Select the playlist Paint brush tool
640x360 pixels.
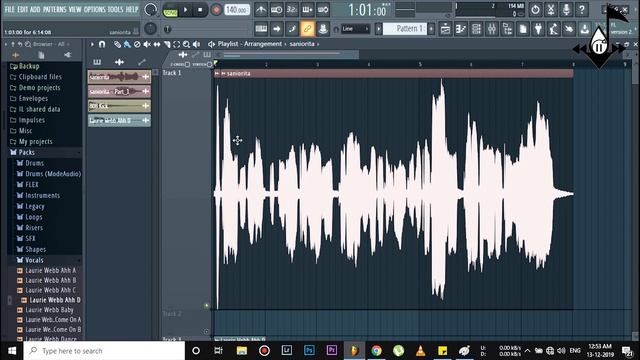127,44
